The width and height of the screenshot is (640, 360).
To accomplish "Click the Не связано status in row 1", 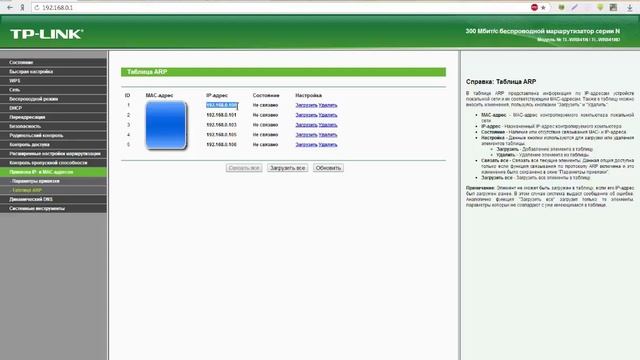I will 265,105.
